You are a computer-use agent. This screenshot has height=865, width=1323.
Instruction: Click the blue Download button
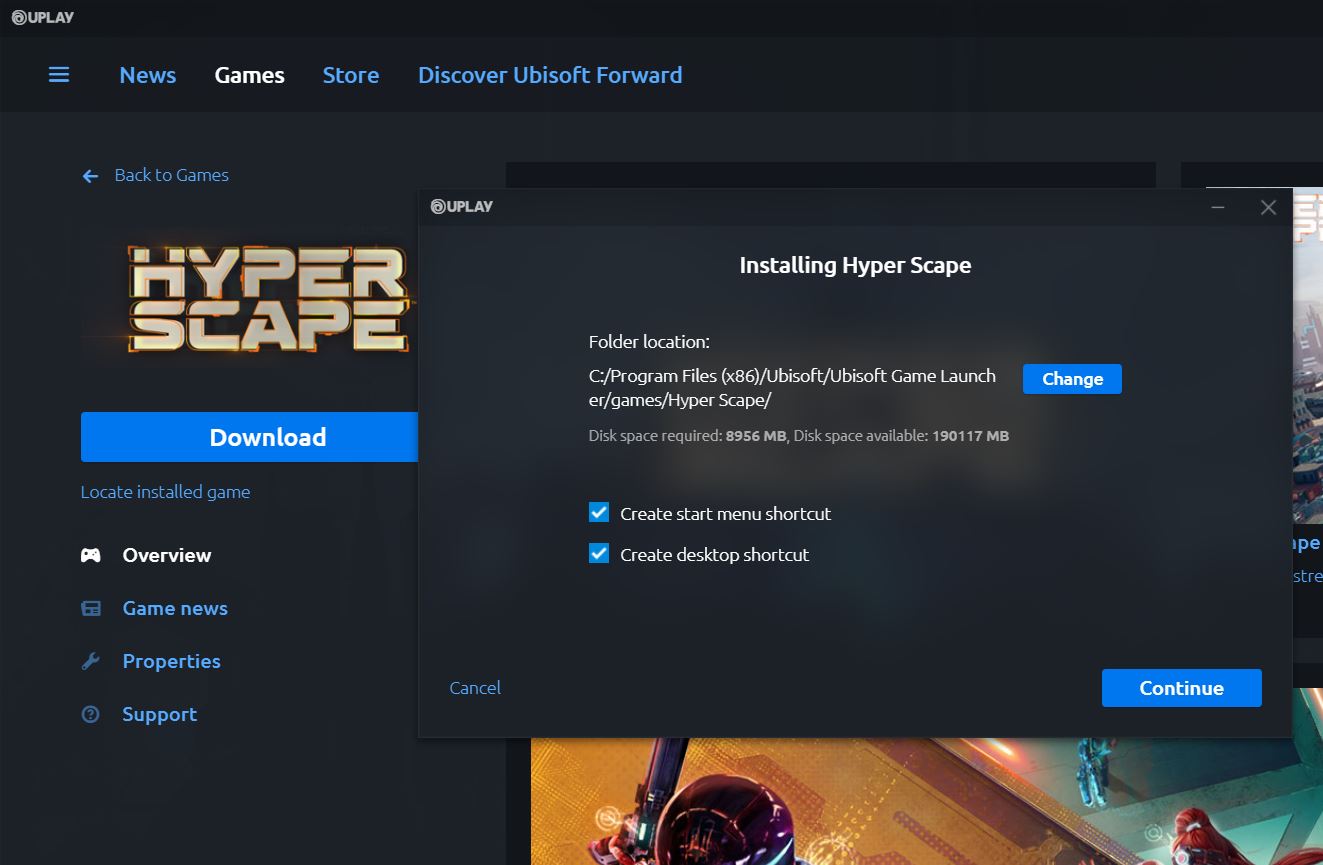pyautogui.click(x=249, y=437)
